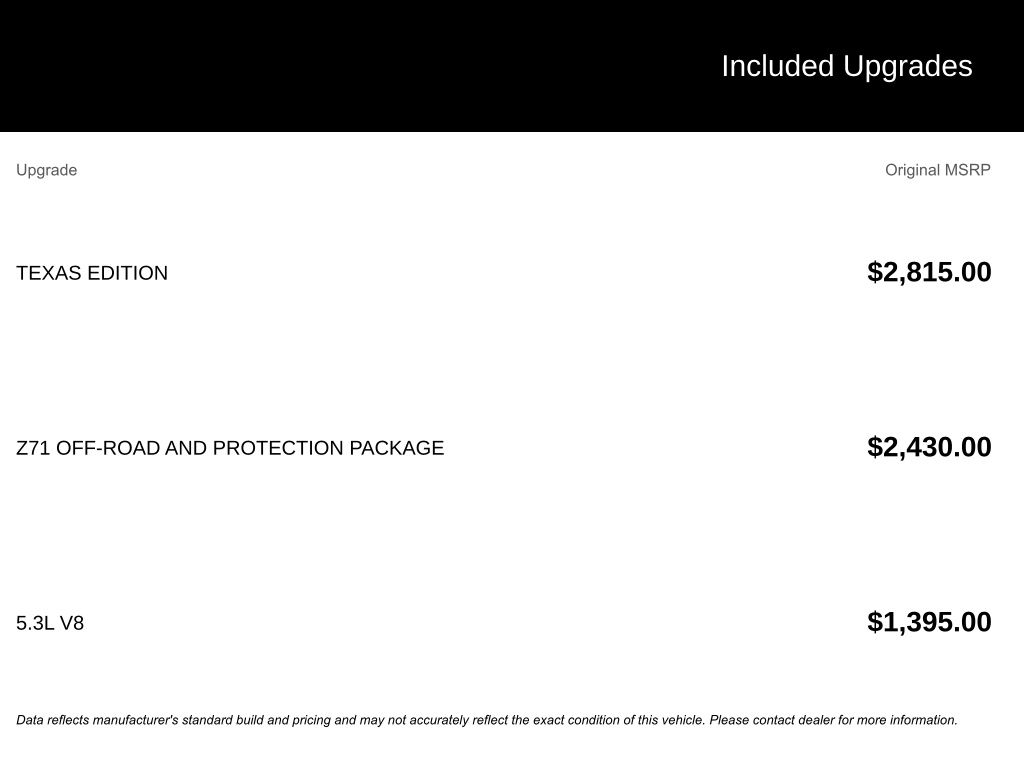
Task: Click the 'Please contact dealer for more information' sentence
Action: pos(833,720)
